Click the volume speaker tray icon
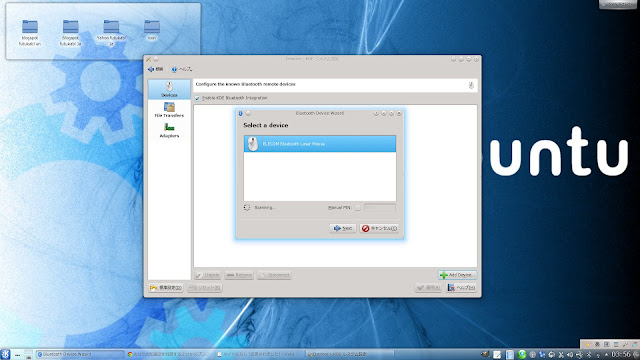640x360 pixels. tap(570, 355)
